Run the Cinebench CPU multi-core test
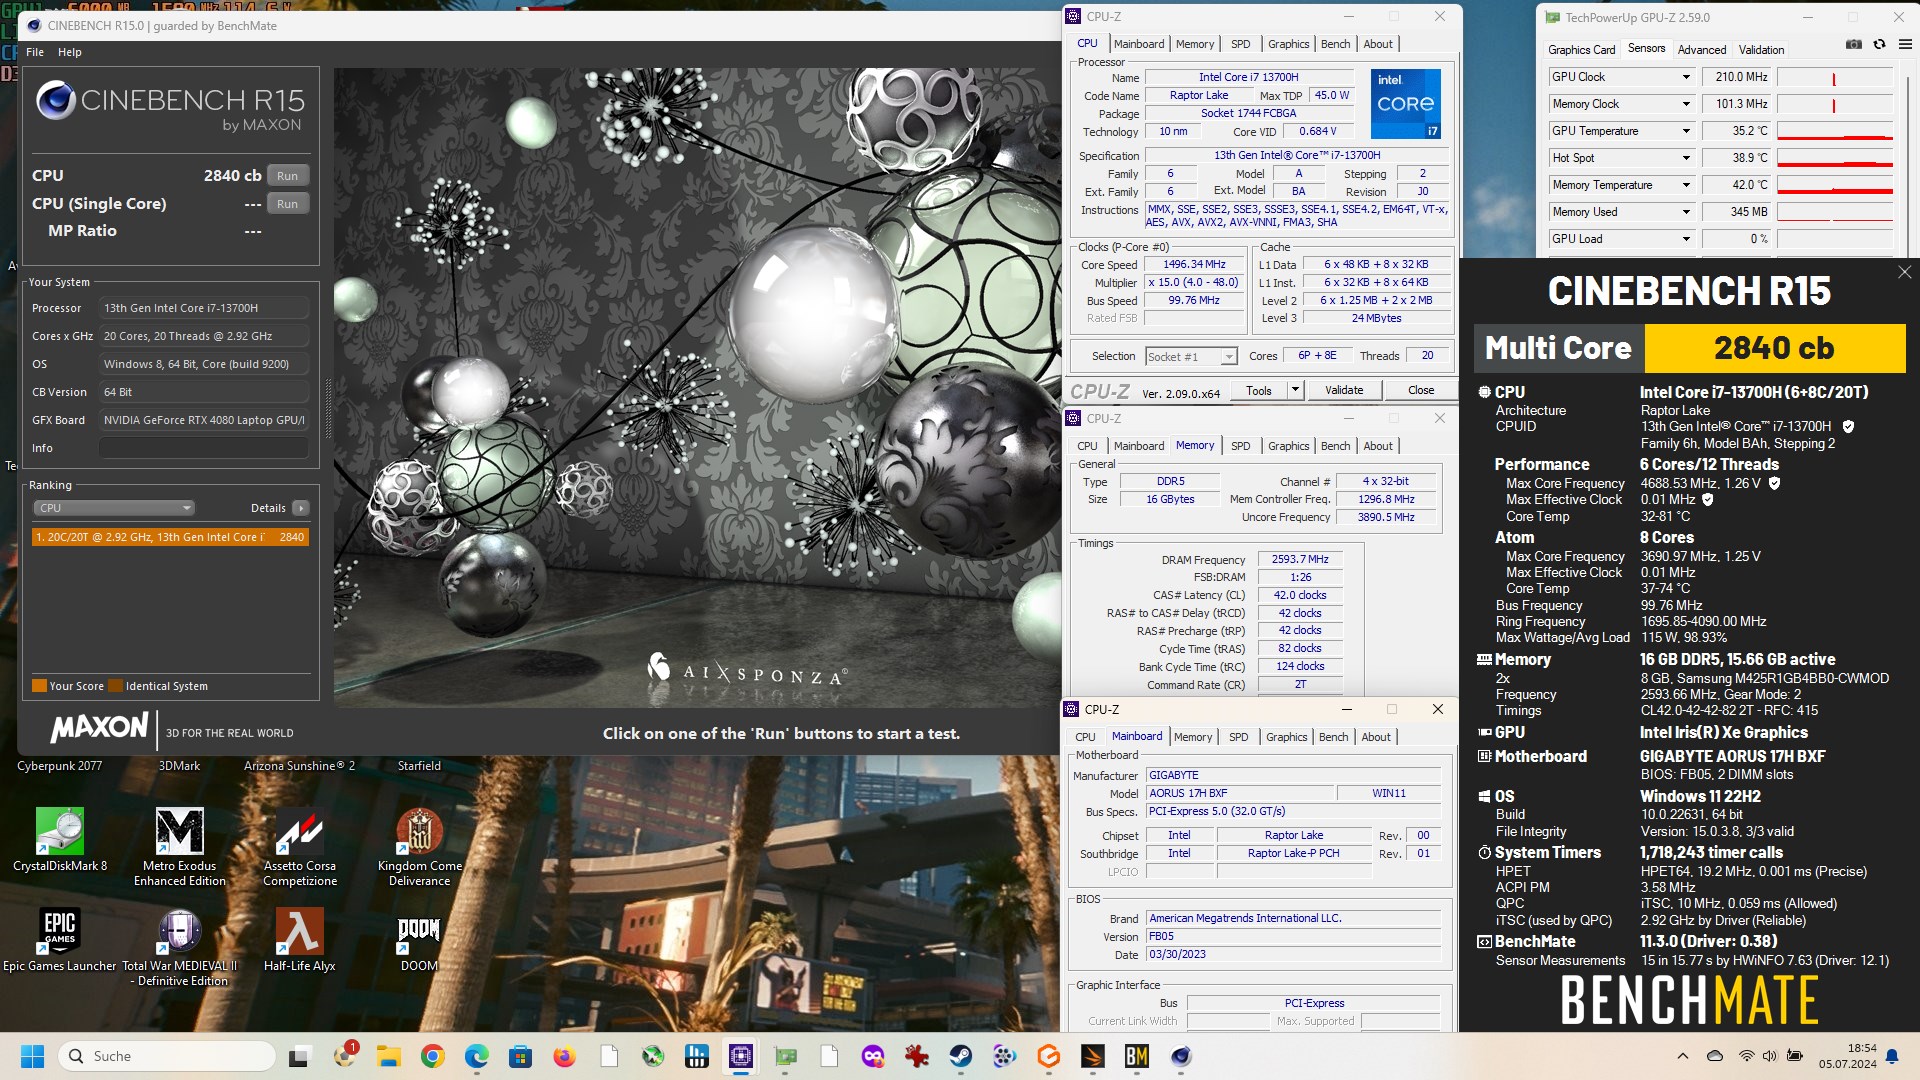 (x=288, y=176)
